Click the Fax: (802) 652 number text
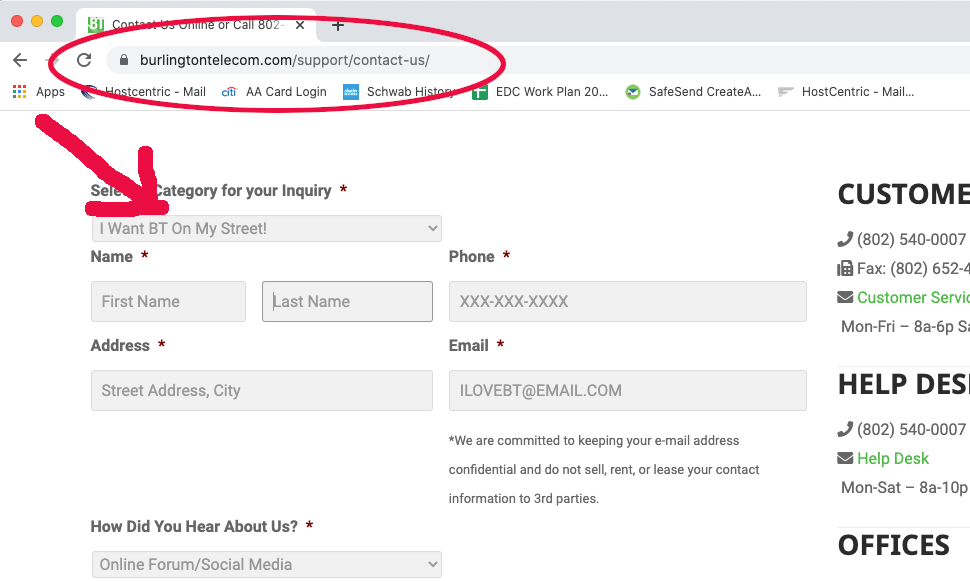The image size is (970, 581). click(x=913, y=269)
